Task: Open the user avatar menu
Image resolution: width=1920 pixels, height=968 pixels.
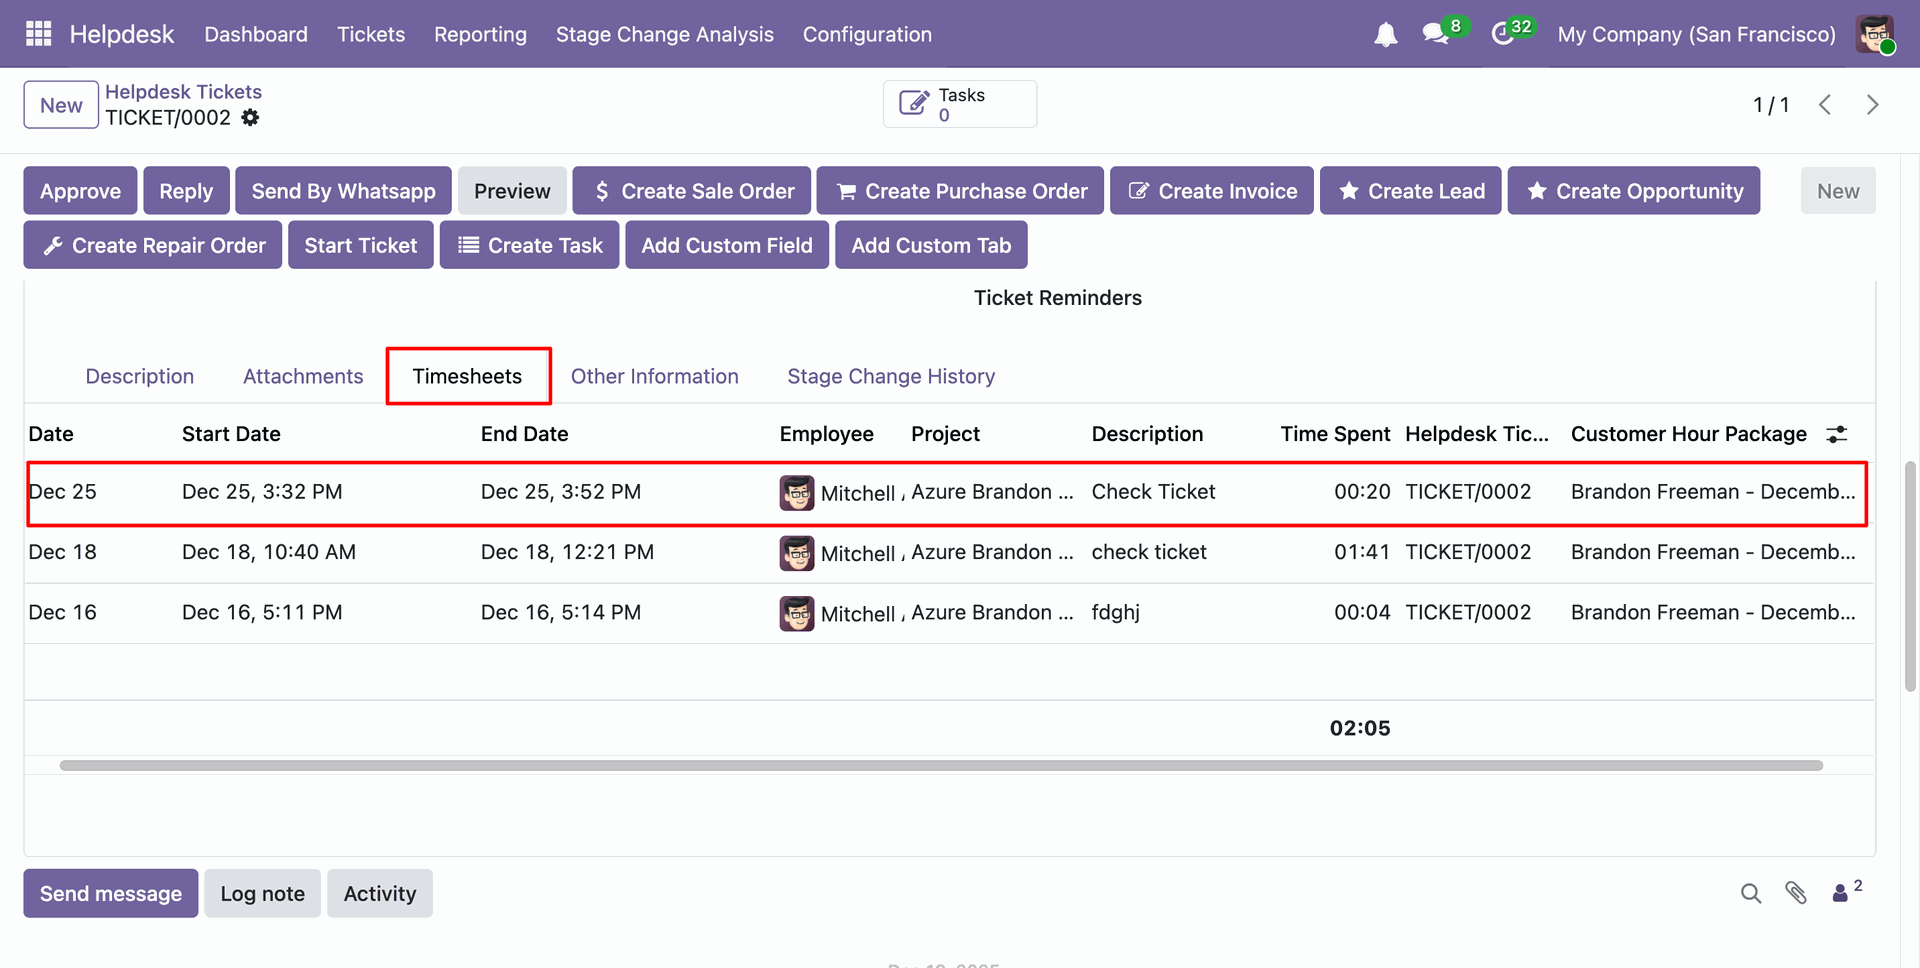Action: (1875, 34)
